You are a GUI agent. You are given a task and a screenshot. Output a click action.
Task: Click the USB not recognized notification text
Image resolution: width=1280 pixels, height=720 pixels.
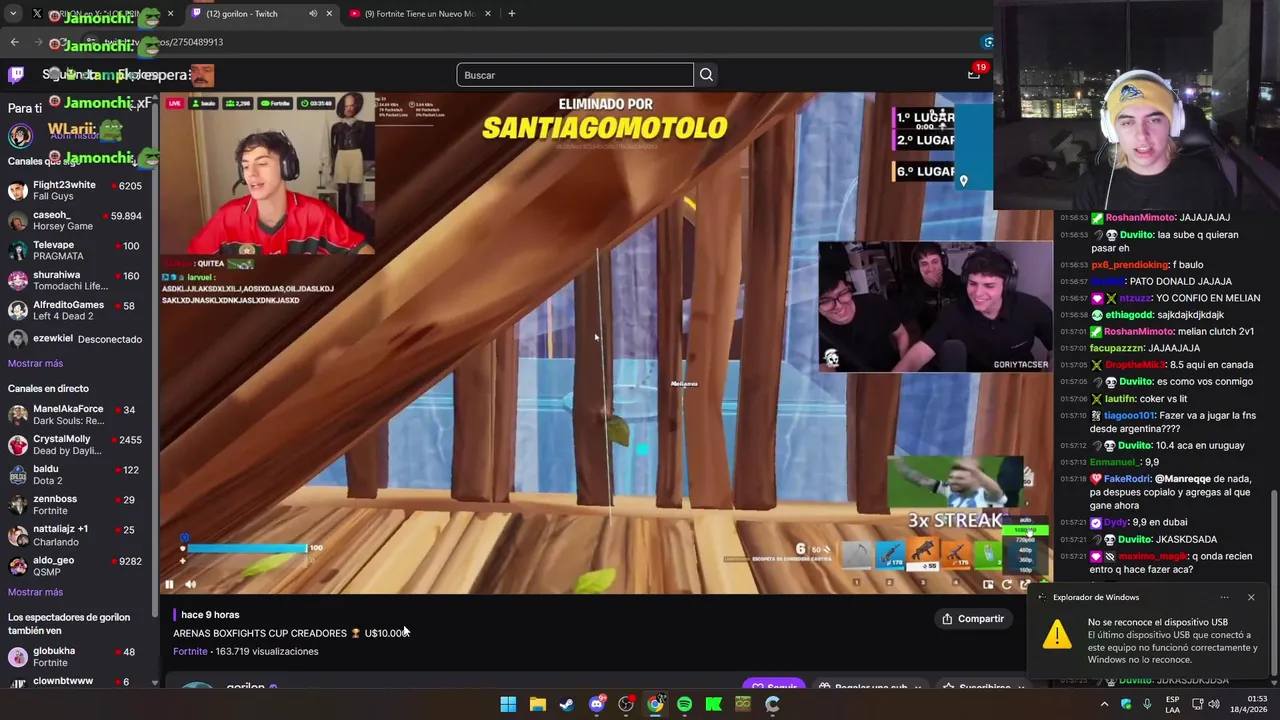point(1172,641)
